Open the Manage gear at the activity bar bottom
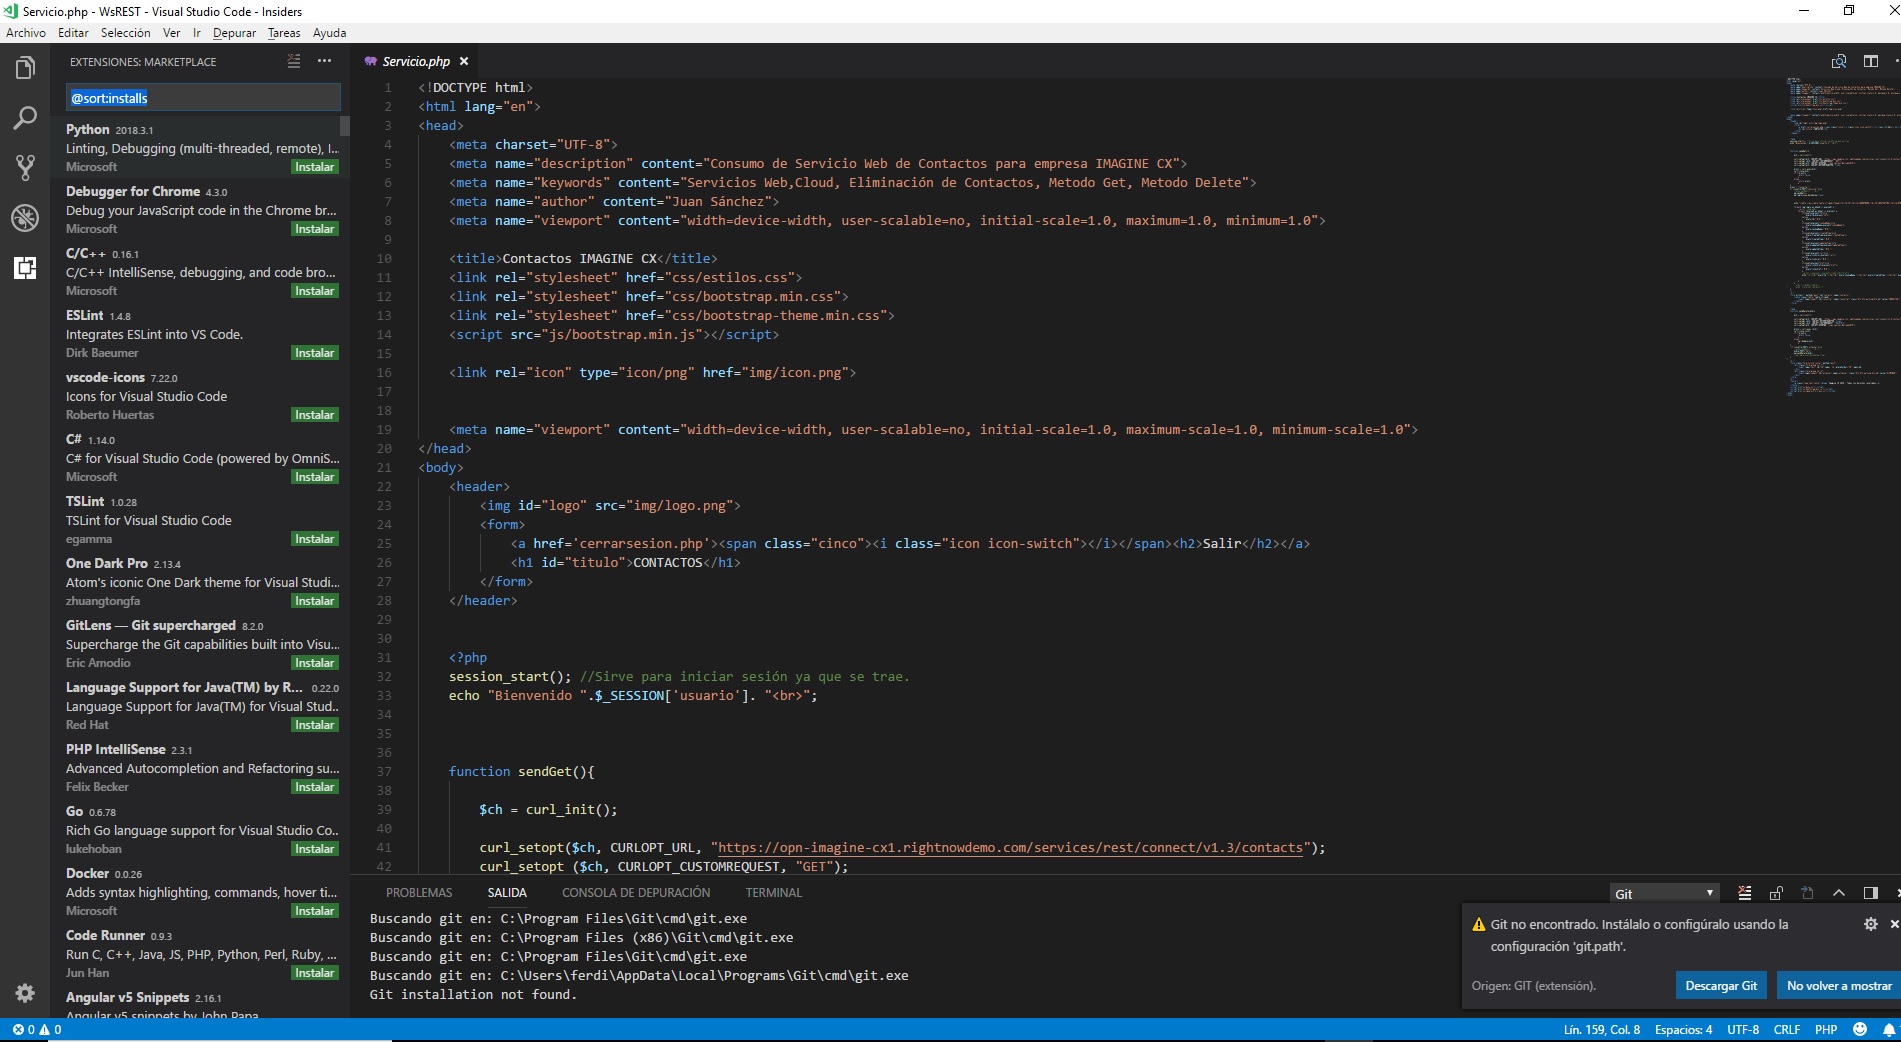Screen dimensions: 1901x1042 point(25,993)
